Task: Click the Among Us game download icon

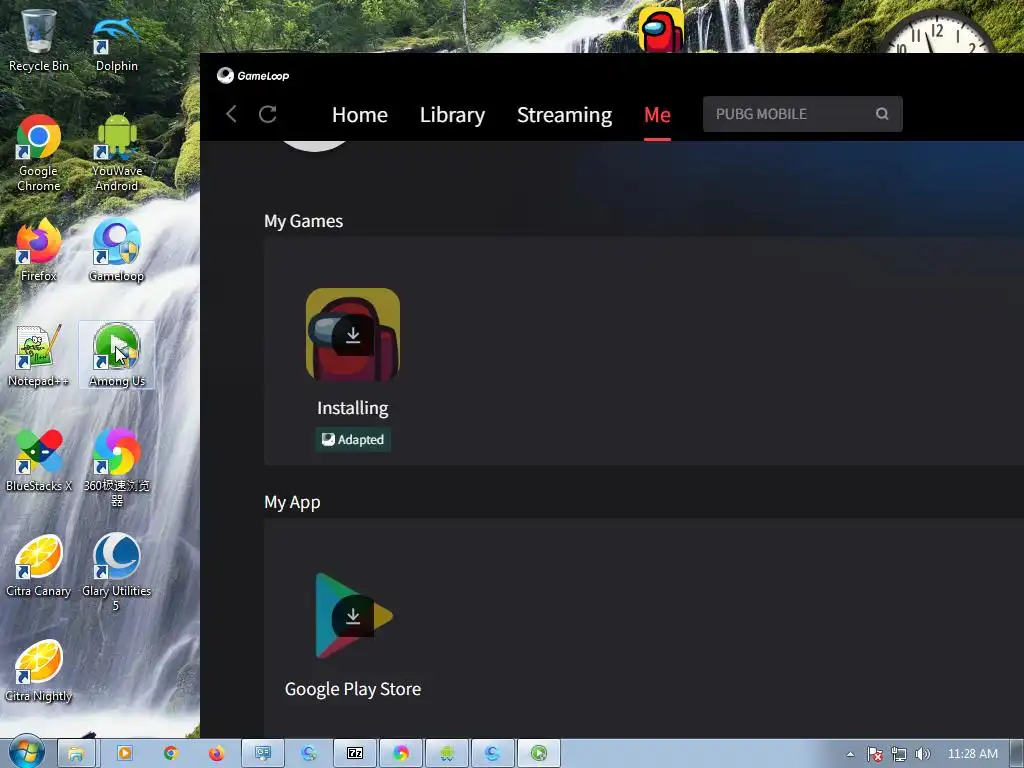Action: pos(353,334)
